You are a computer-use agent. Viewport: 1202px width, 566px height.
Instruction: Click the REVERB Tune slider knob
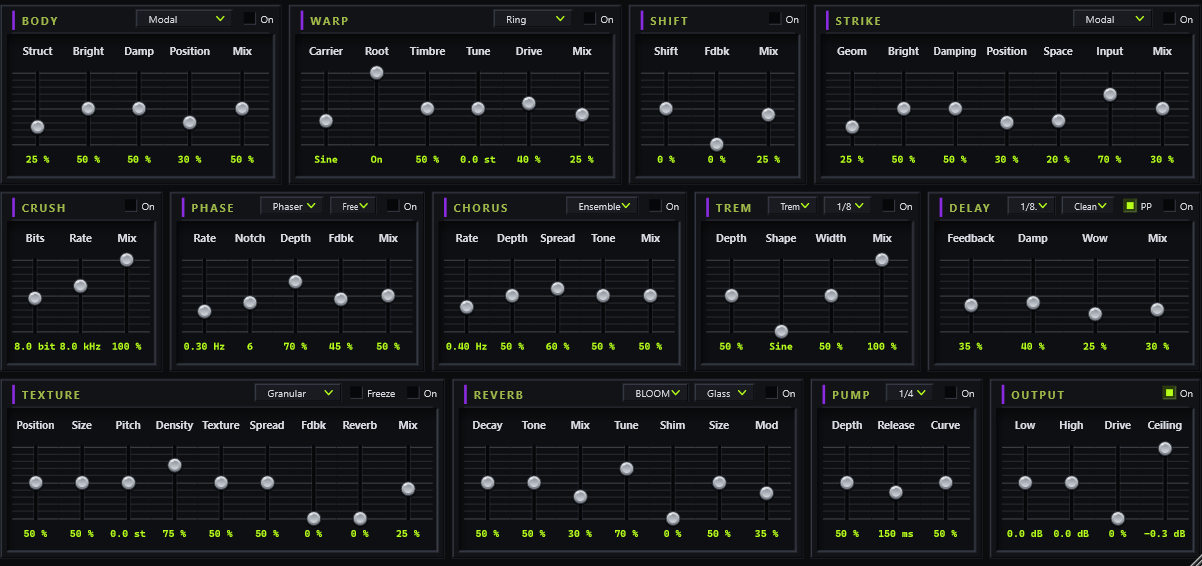tap(626, 468)
